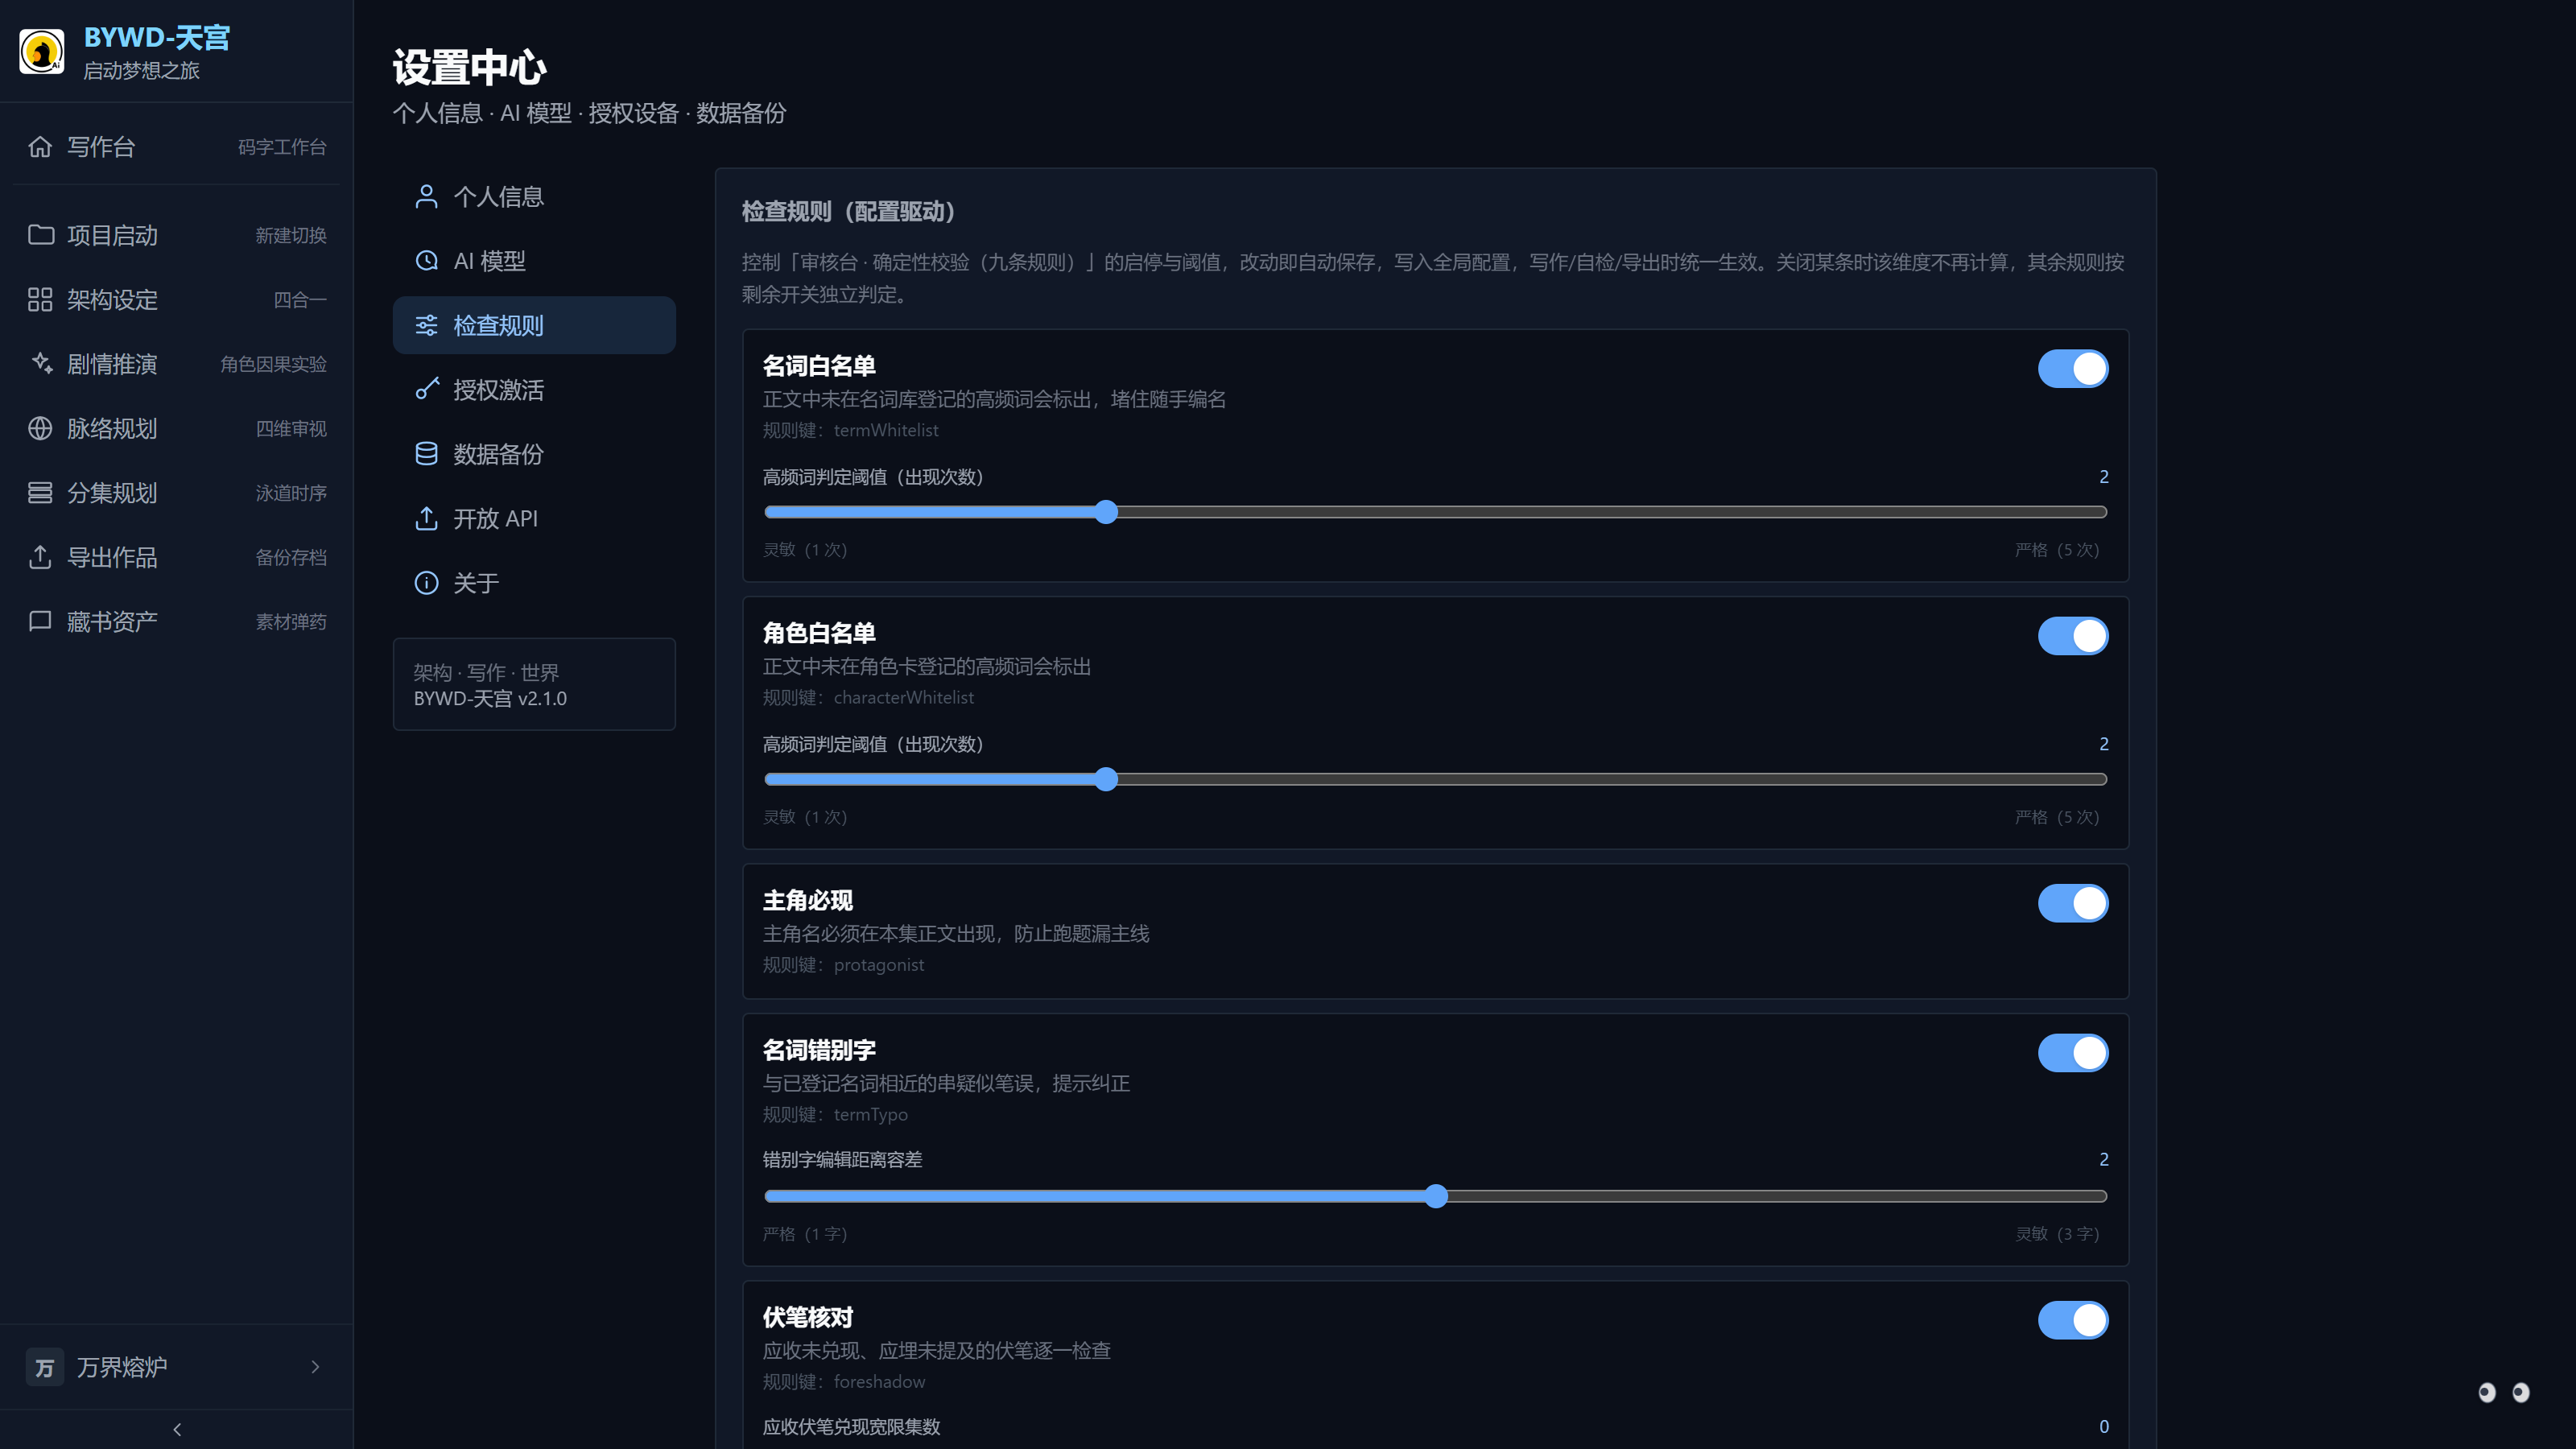
Task: Click the 万 badge icon of 万界熔炉
Action: pos(45,1367)
